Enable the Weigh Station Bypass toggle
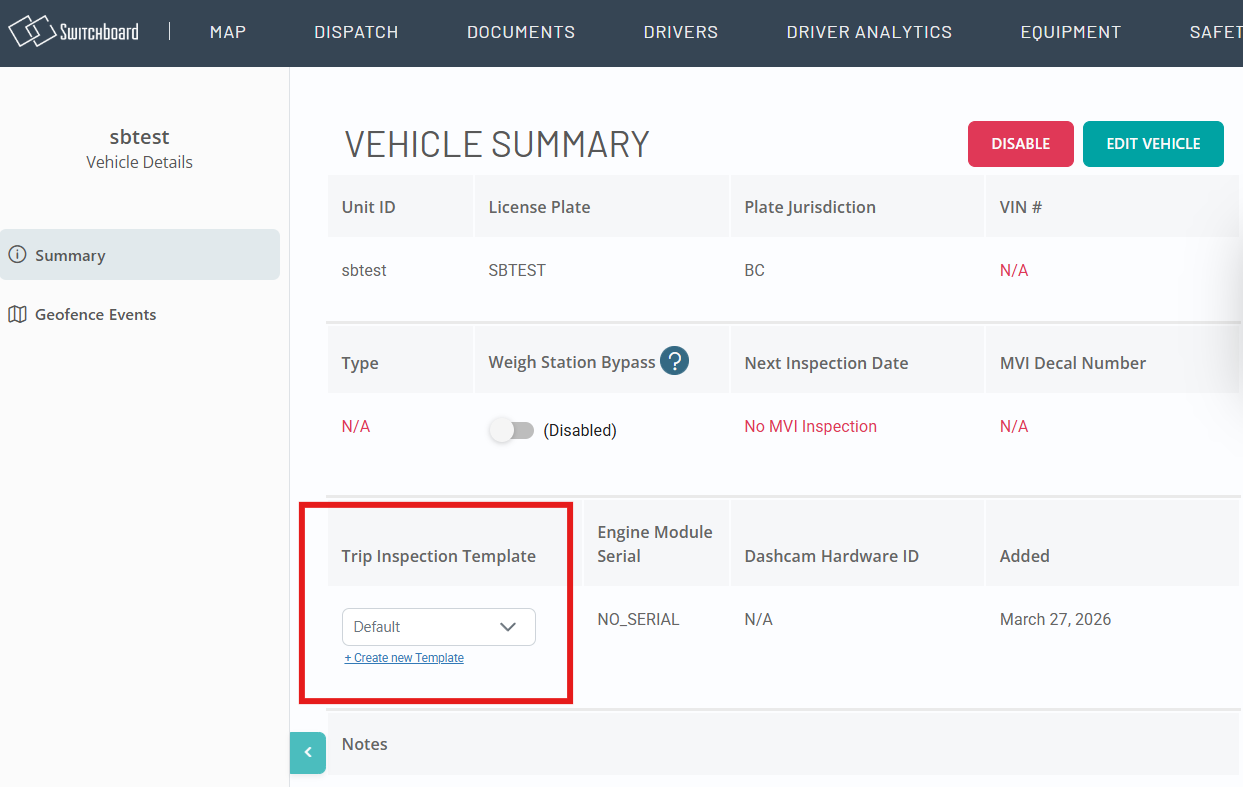1243x787 pixels. (x=512, y=429)
